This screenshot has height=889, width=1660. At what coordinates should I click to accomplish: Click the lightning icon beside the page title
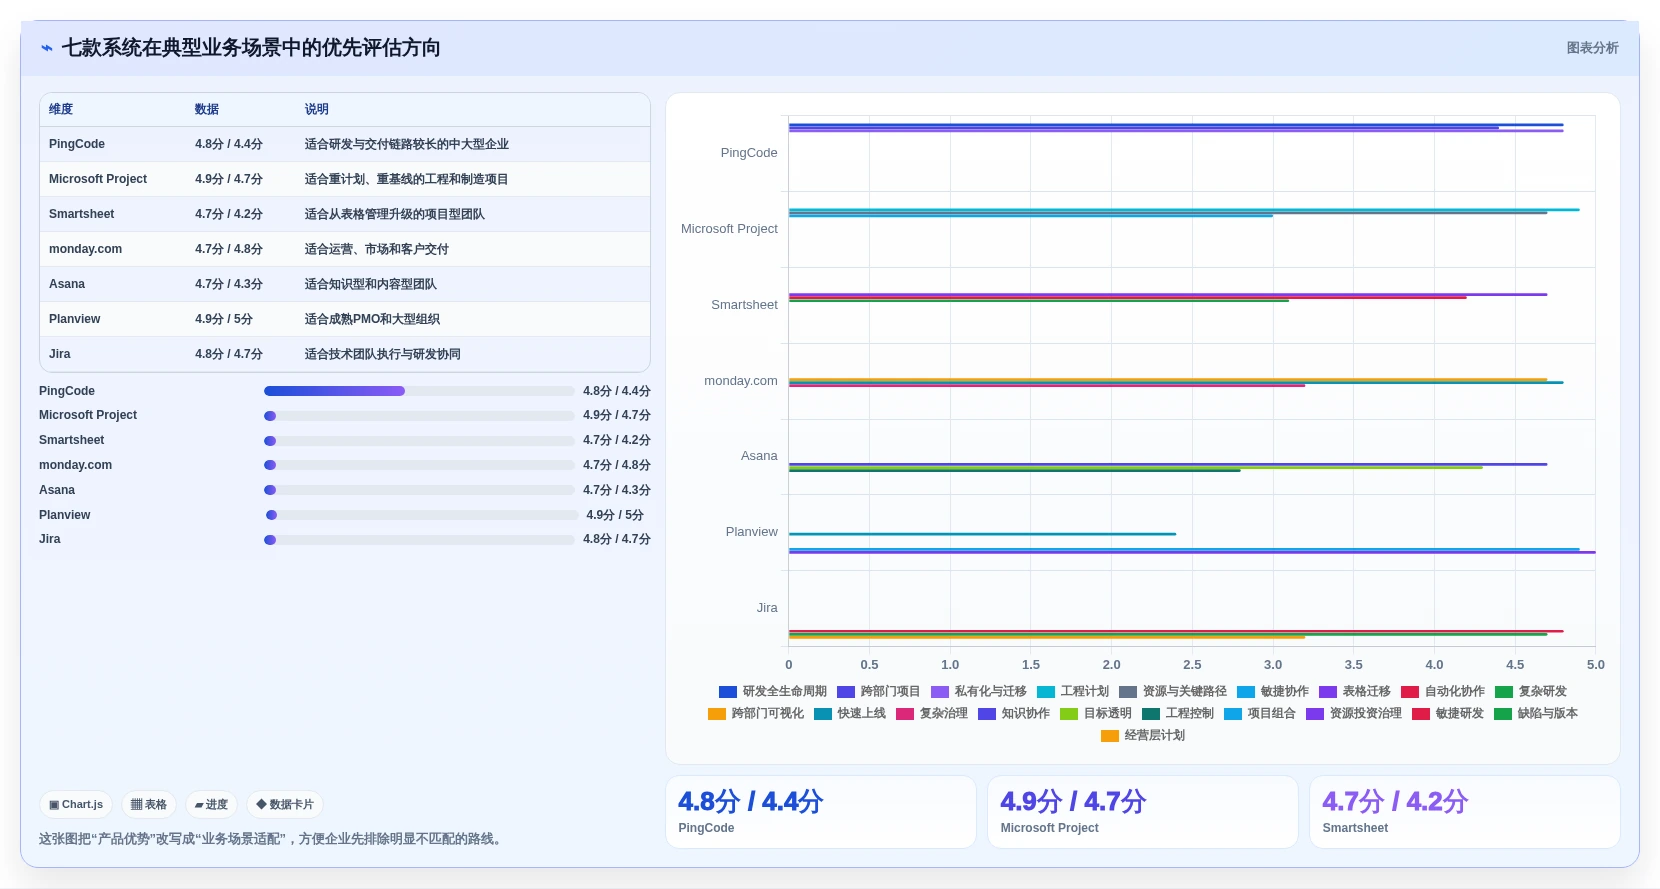[47, 48]
